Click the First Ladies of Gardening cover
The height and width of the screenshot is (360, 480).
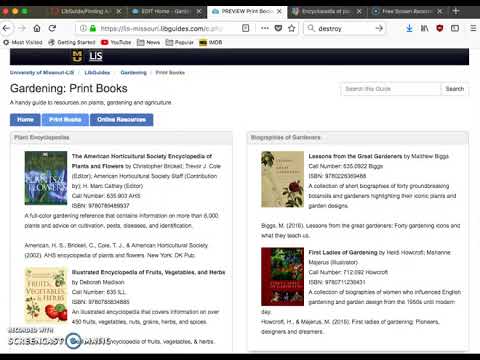(282, 277)
